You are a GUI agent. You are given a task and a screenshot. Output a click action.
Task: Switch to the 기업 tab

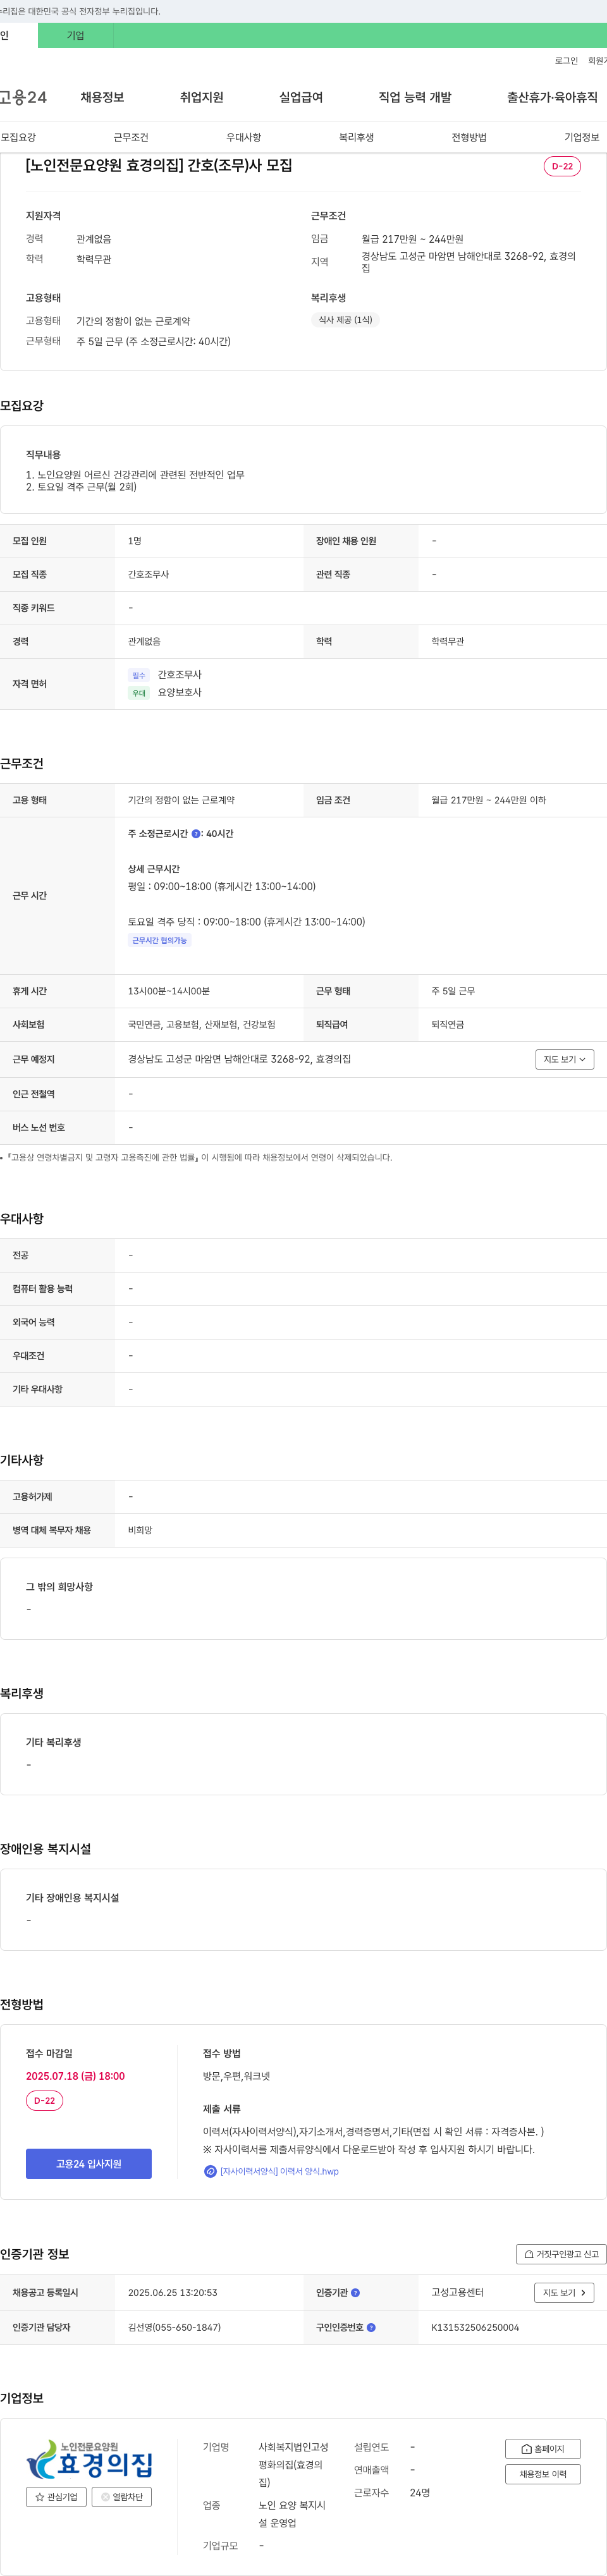(76, 35)
